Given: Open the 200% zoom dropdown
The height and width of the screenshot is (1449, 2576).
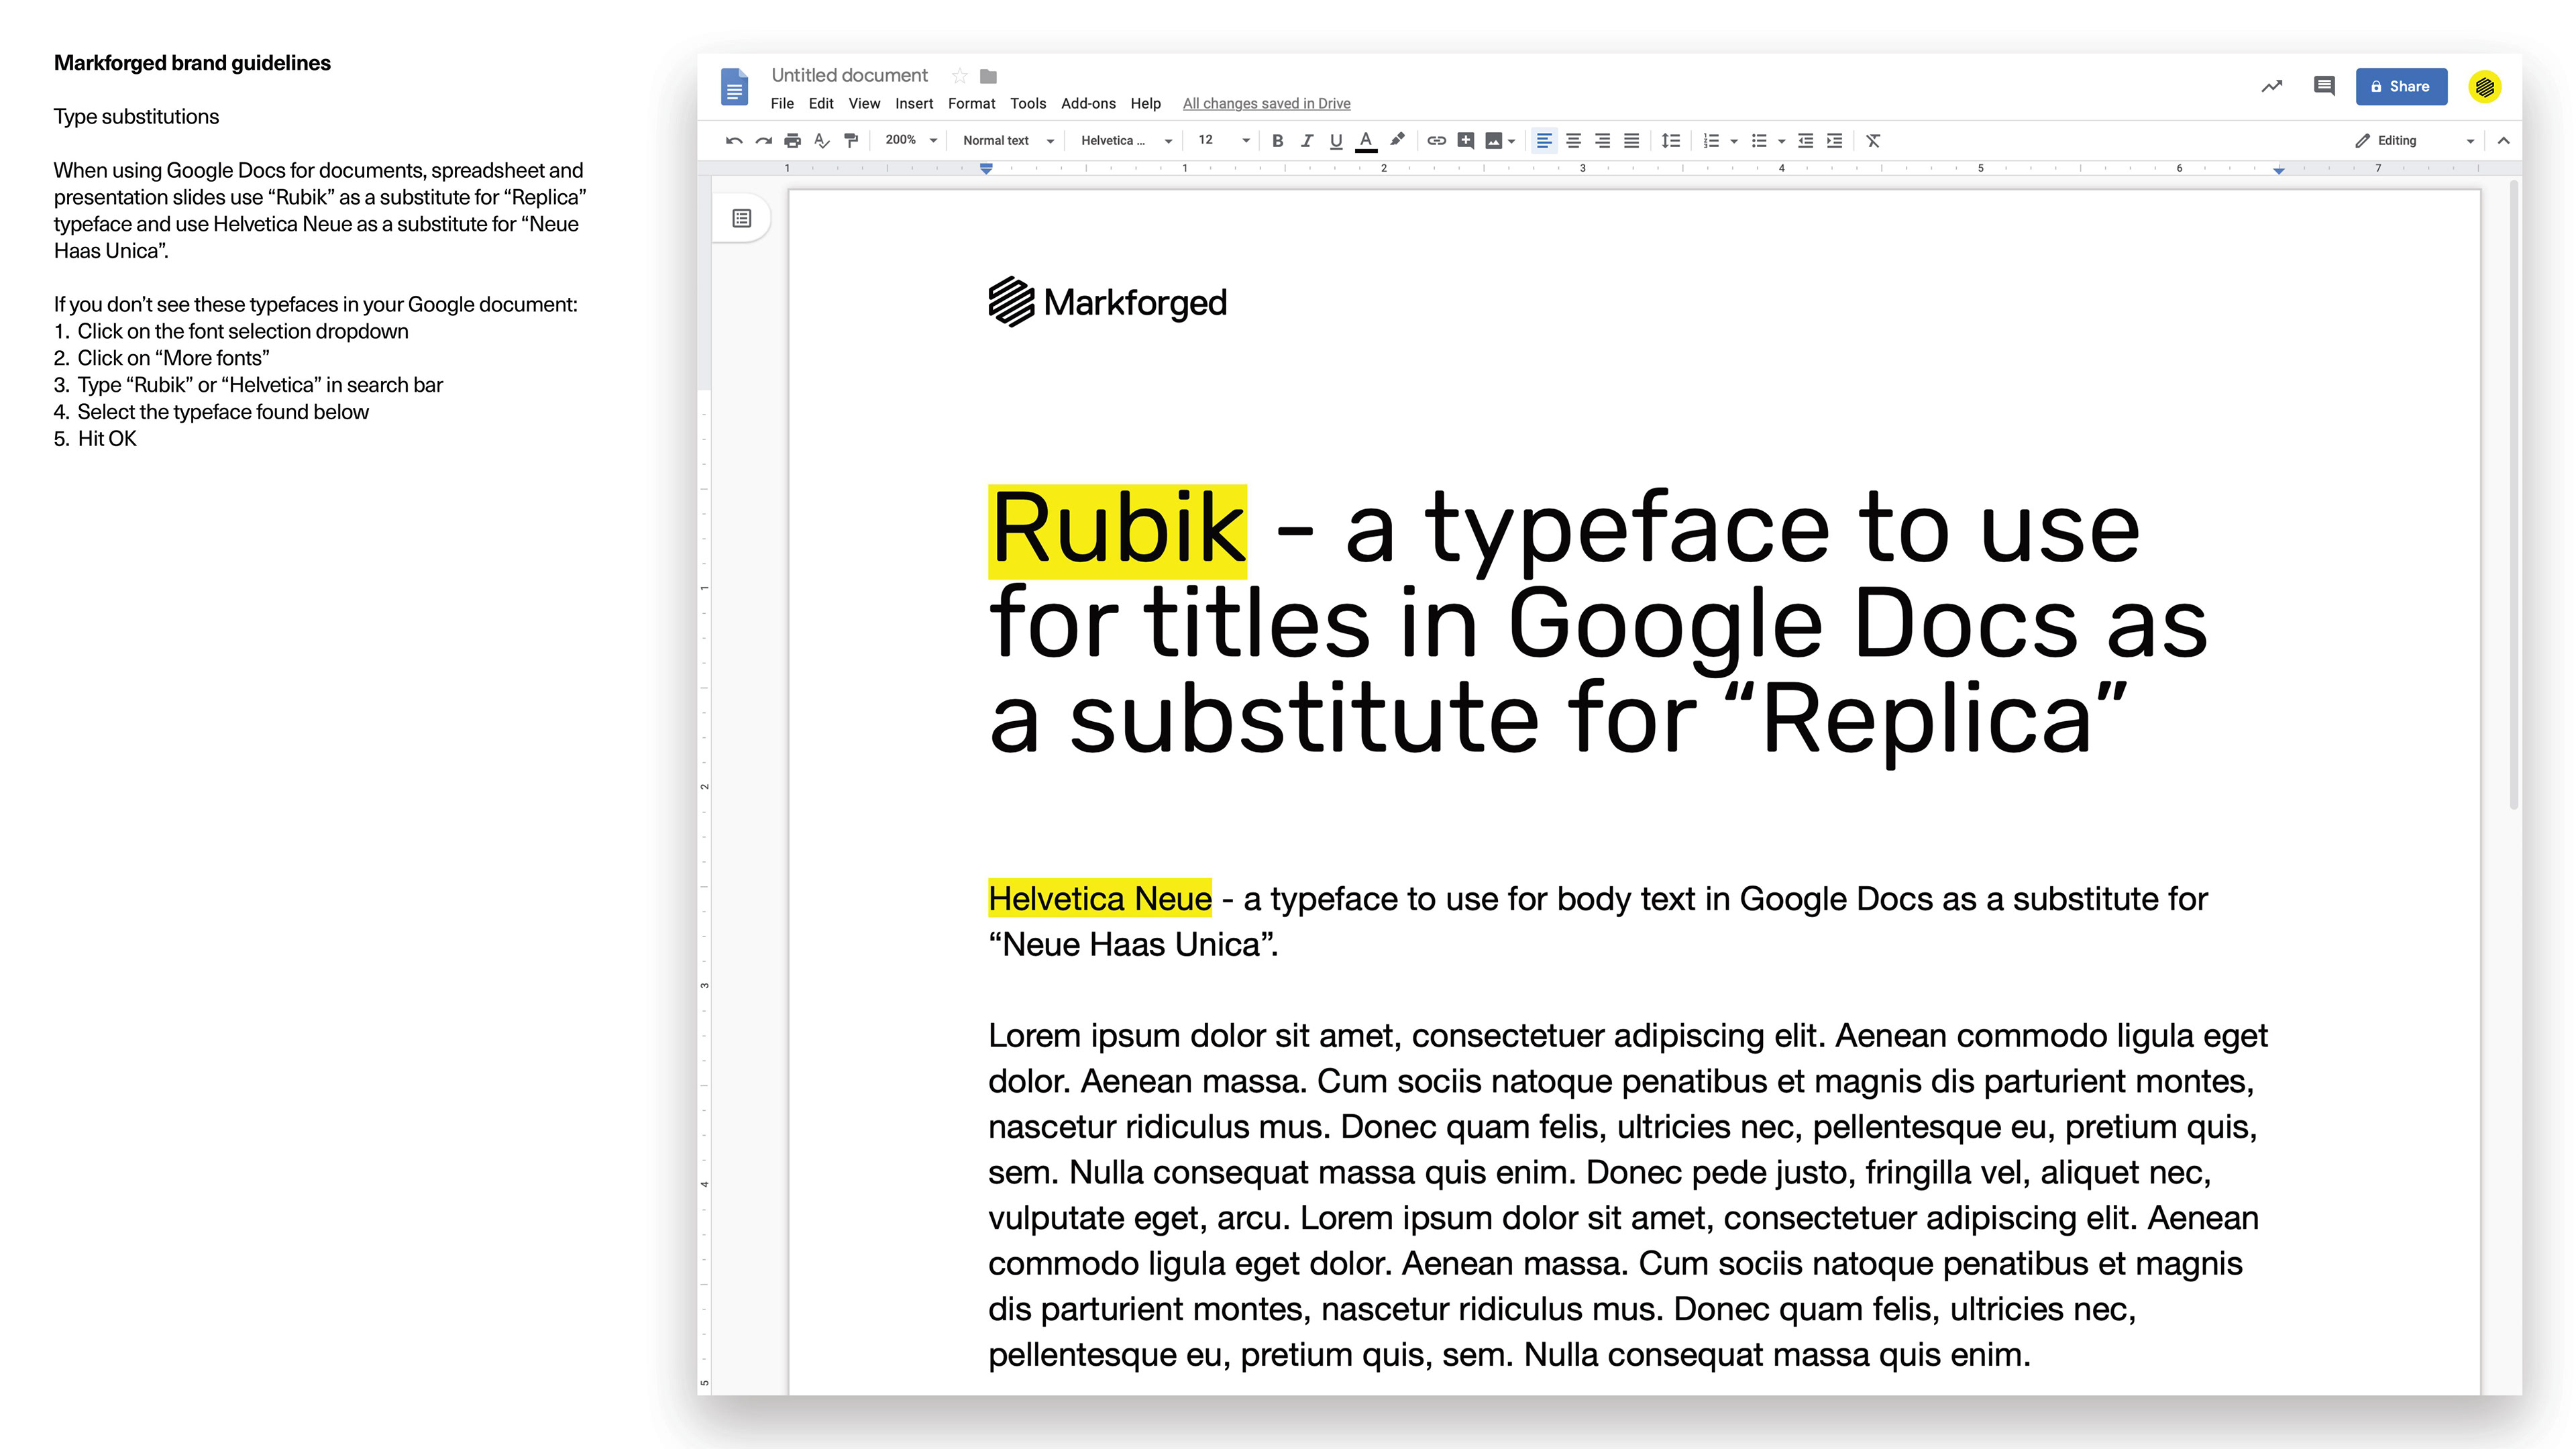Looking at the screenshot, I should 911,141.
